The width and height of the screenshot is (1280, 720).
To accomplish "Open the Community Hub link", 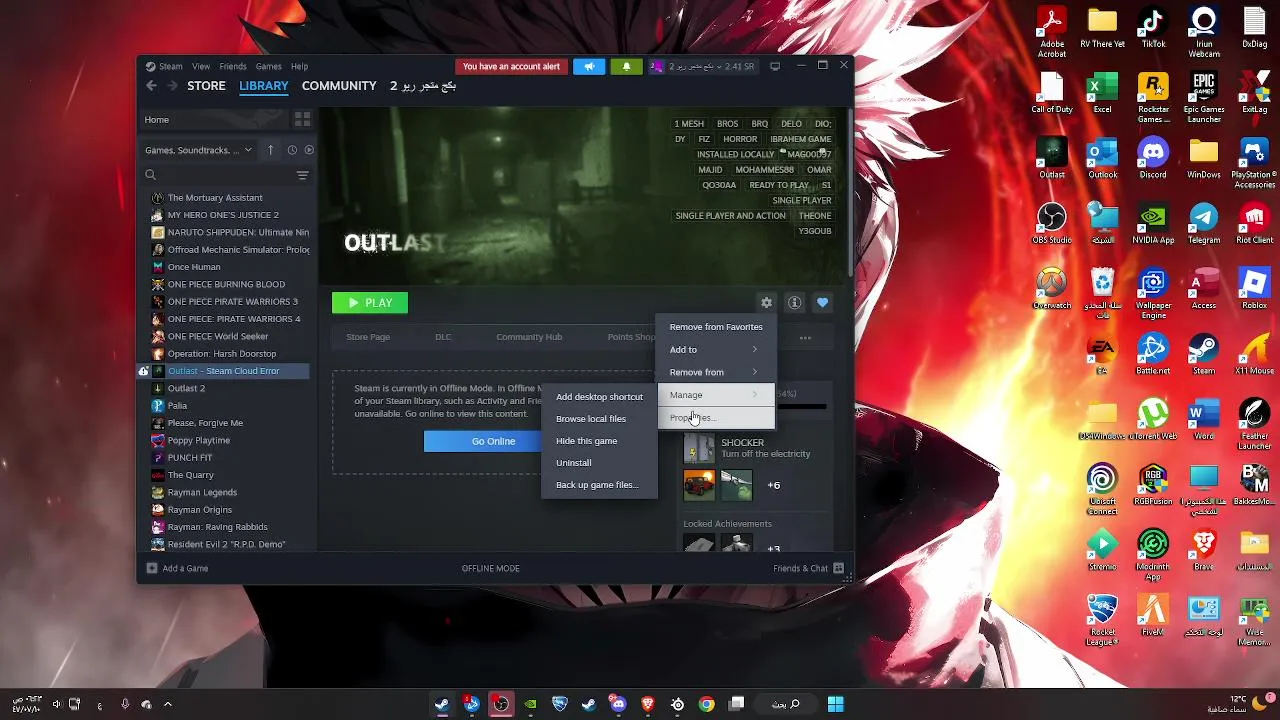I will pyautogui.click(x=529, y=337).
